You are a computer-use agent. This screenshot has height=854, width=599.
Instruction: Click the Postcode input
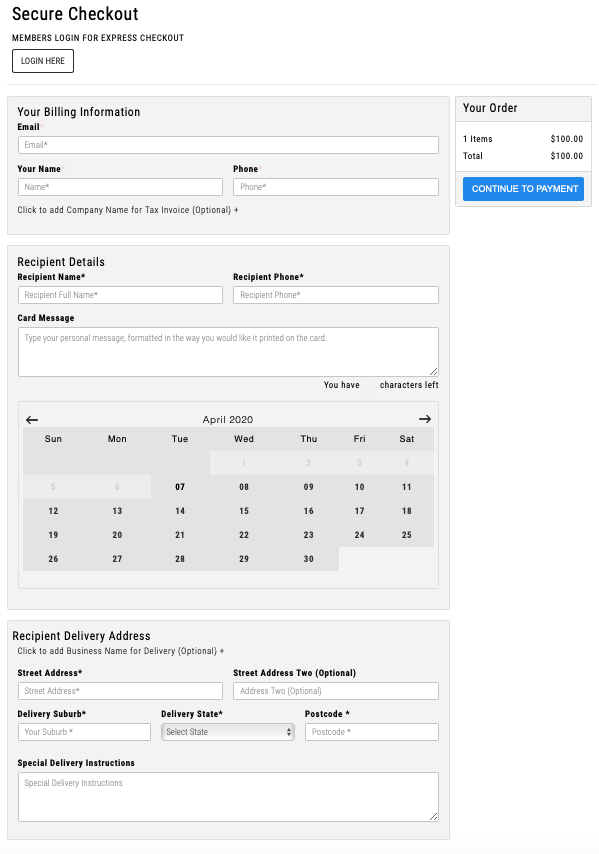tap(372, 732)
